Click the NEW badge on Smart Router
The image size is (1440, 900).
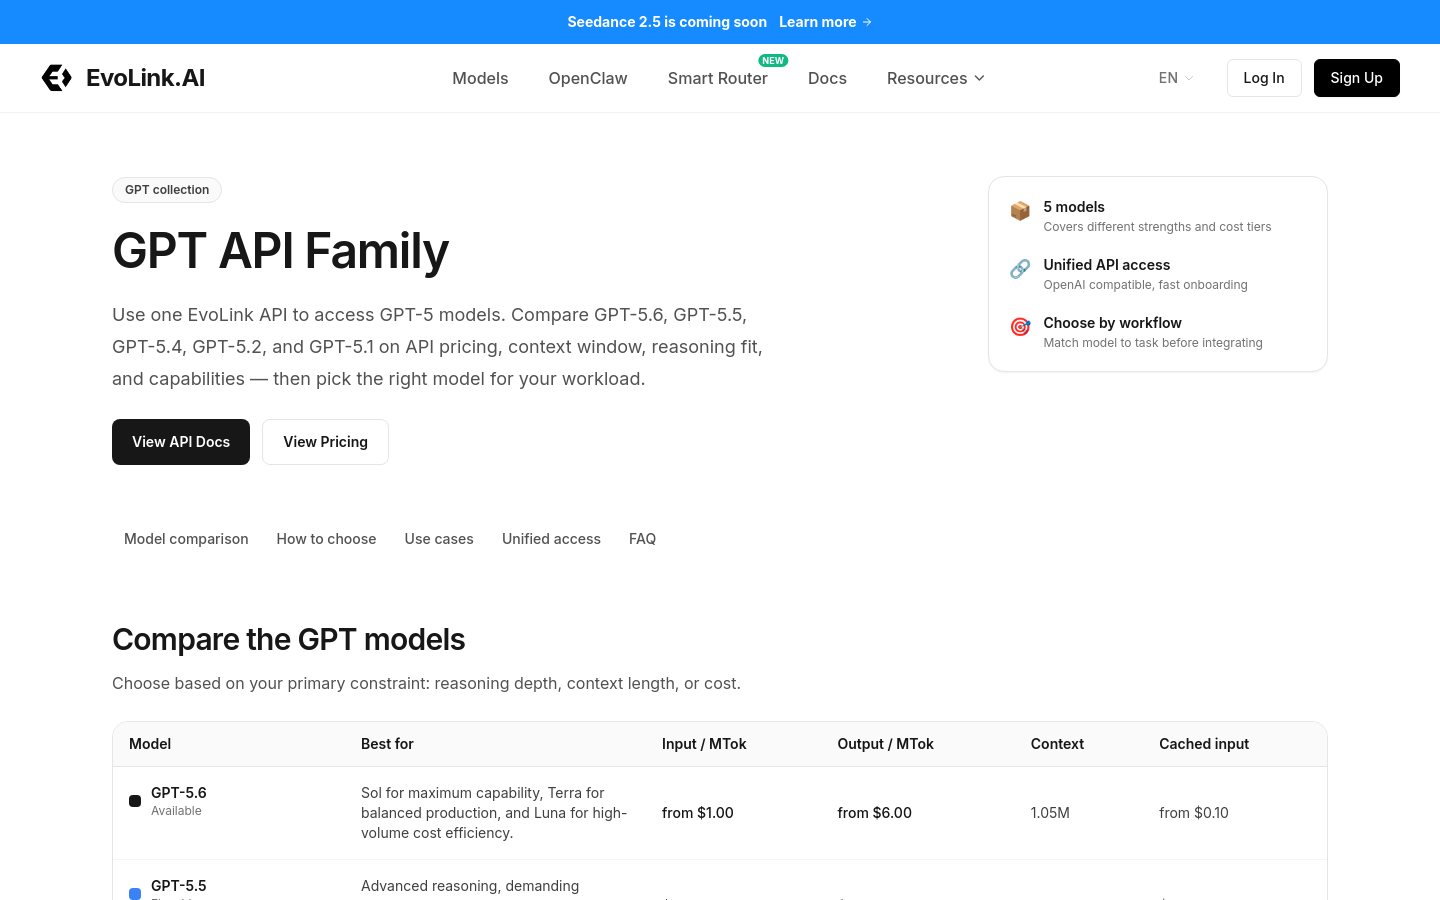773,60
